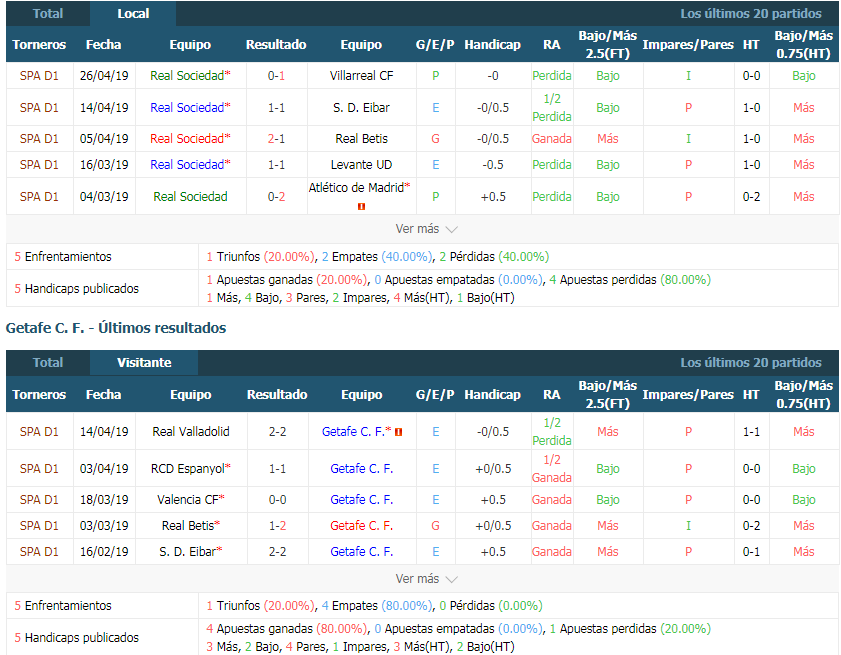The height and width of the screenshot is (655, 841).
Task: Open Real Betis in the Real Sociedad table
Action: [x=362, y=138]
